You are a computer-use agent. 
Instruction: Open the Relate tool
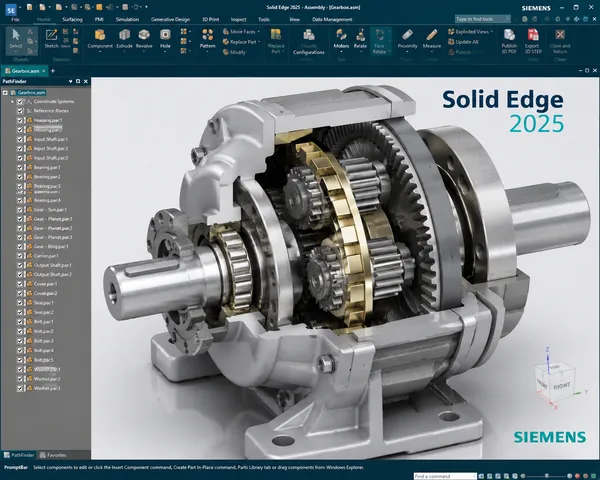point(360,39)
